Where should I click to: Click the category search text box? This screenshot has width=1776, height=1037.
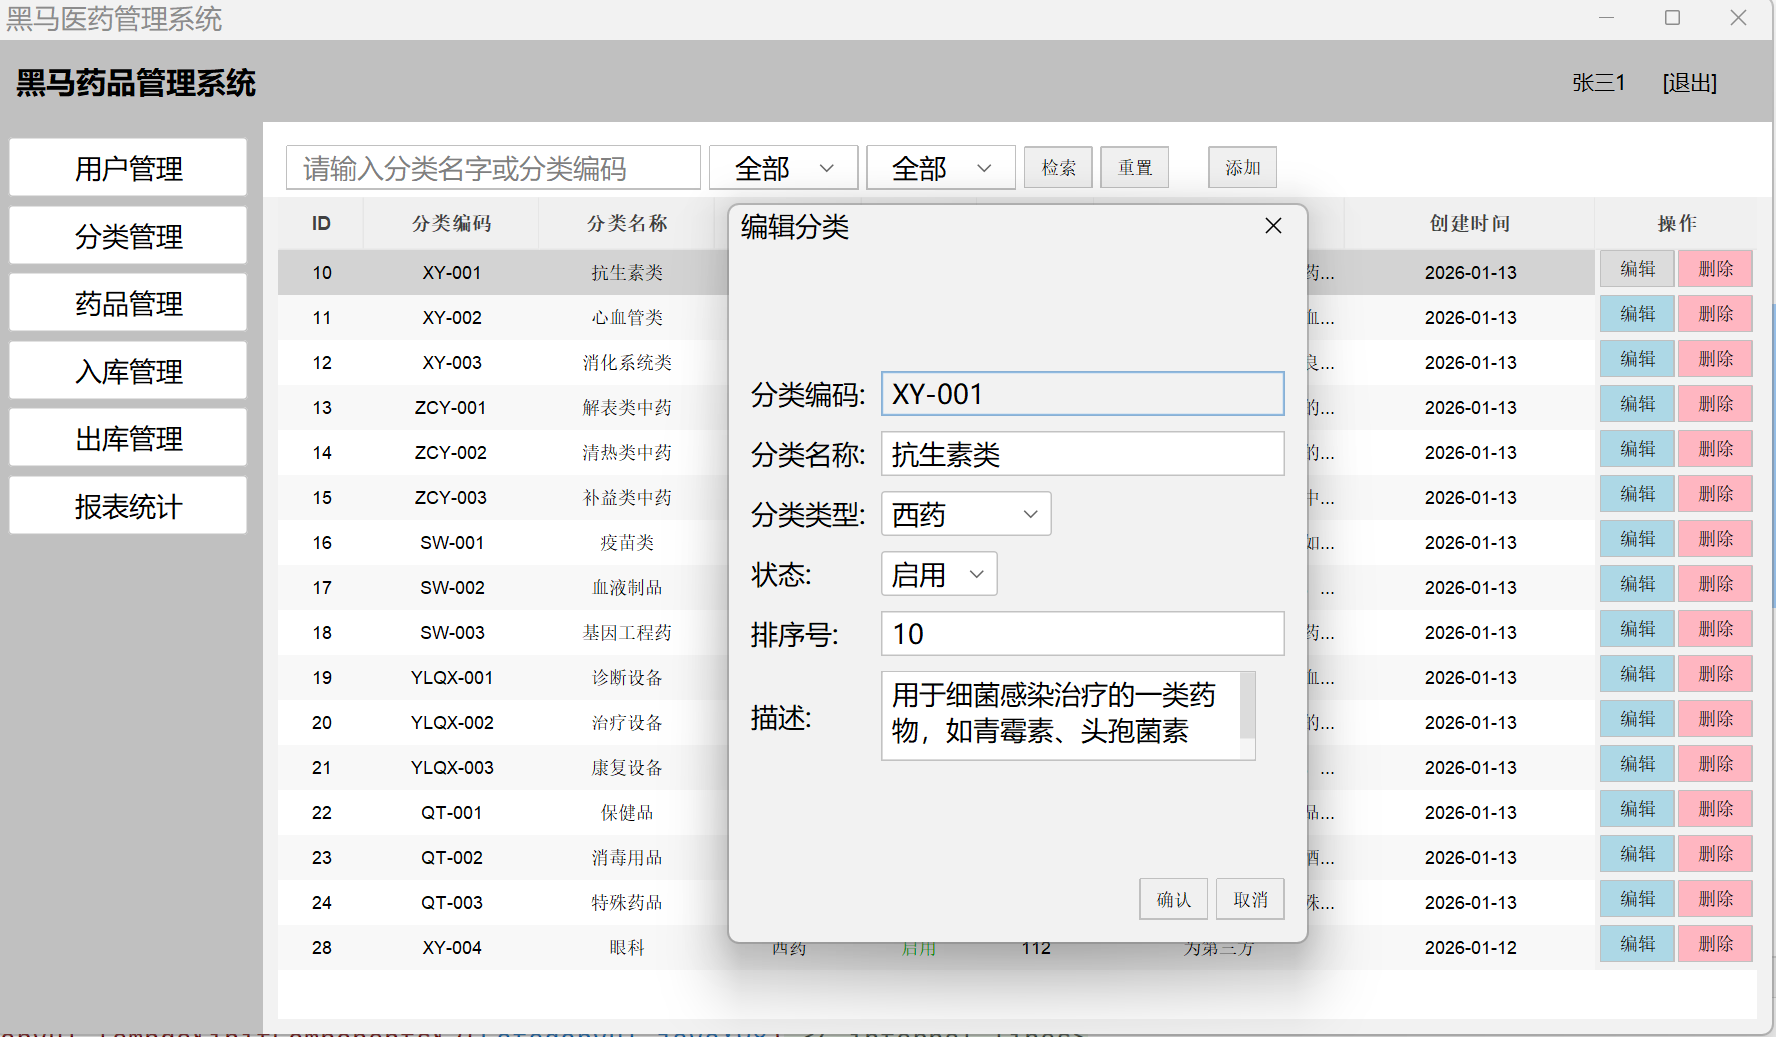click(x=493, y=168)
